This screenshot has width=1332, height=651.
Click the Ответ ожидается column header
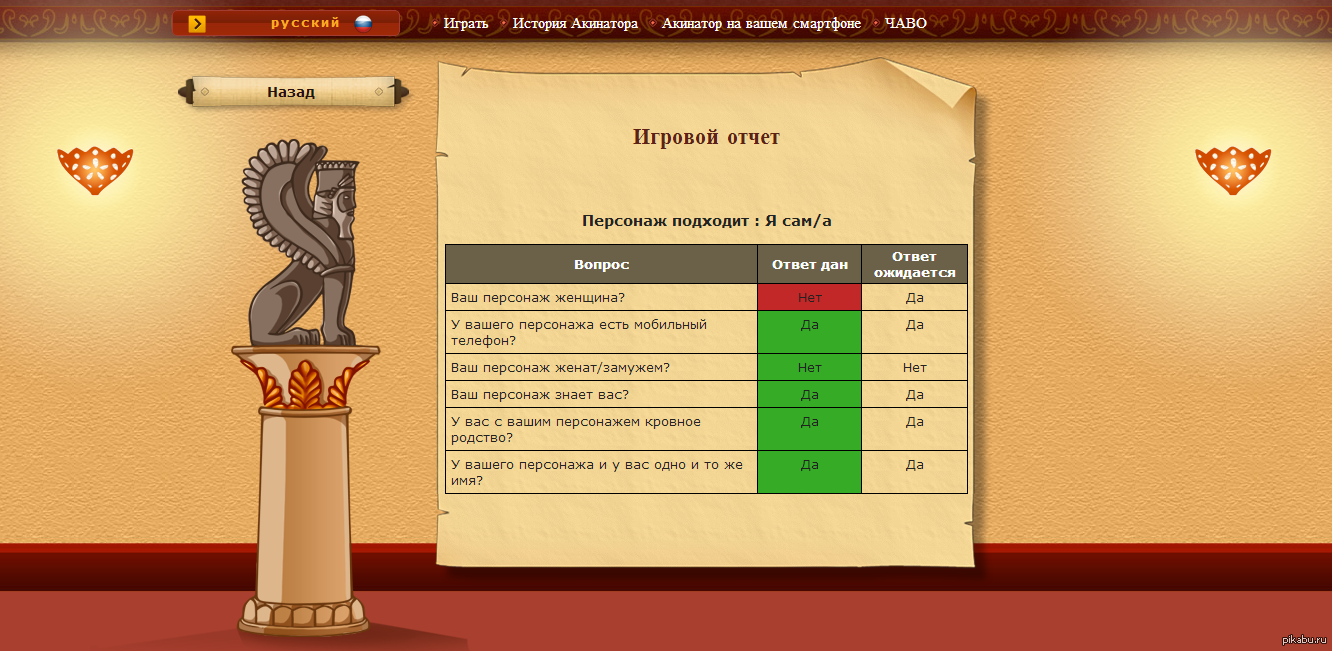(914, 264)
